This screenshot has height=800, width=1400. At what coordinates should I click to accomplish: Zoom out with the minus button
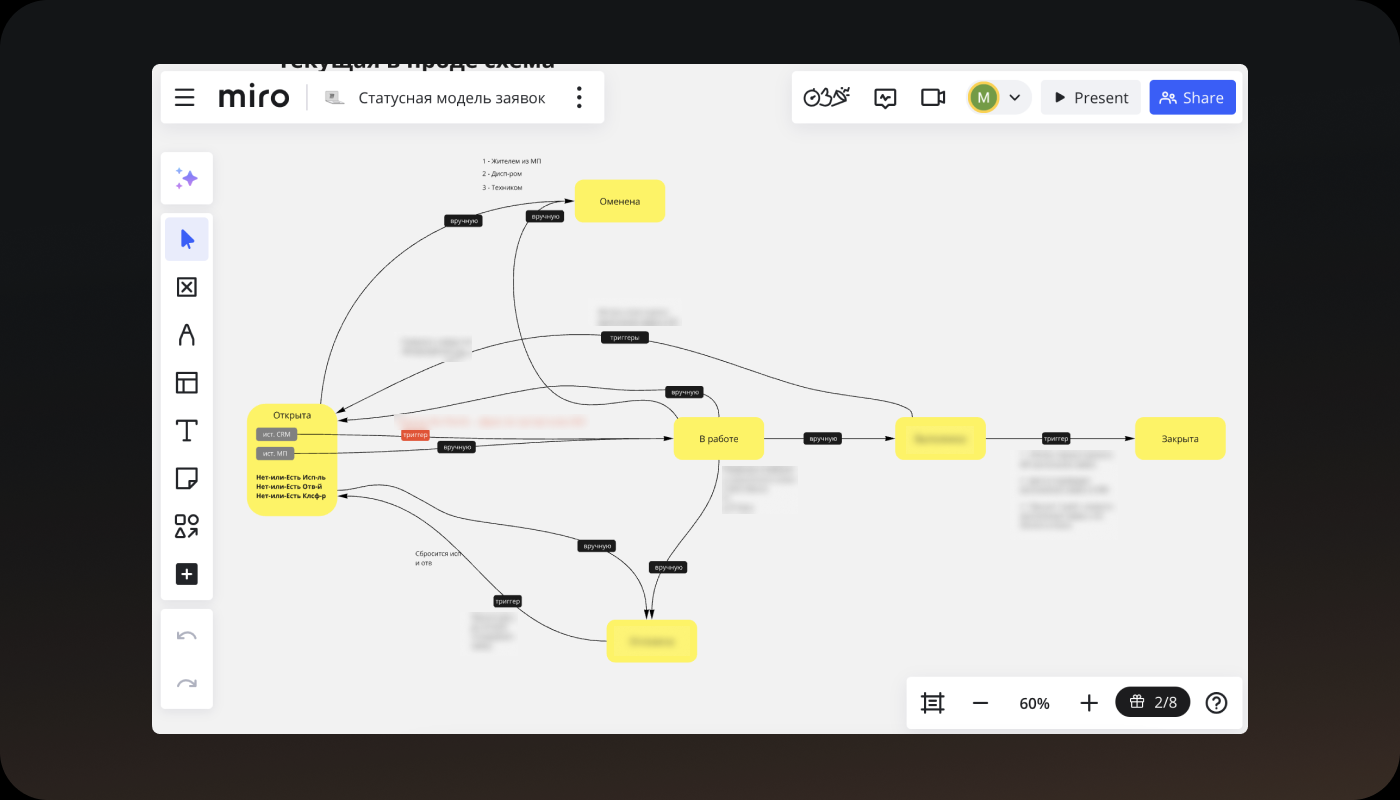click(980, 703)
